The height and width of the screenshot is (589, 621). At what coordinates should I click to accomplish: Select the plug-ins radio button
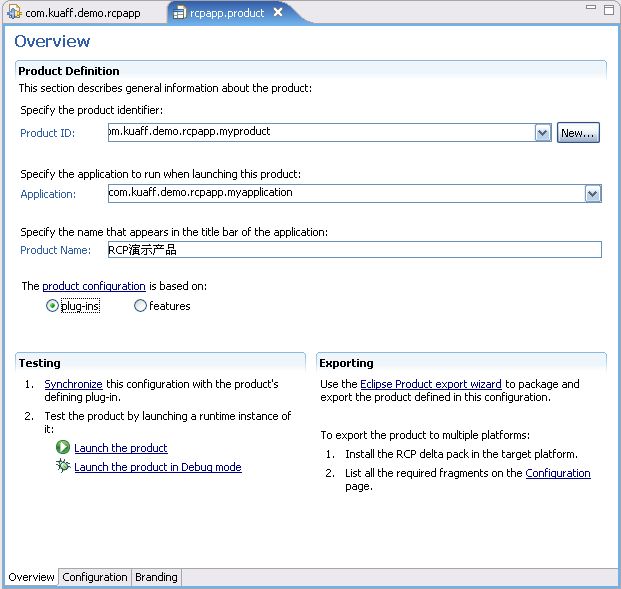coord(52,306)
